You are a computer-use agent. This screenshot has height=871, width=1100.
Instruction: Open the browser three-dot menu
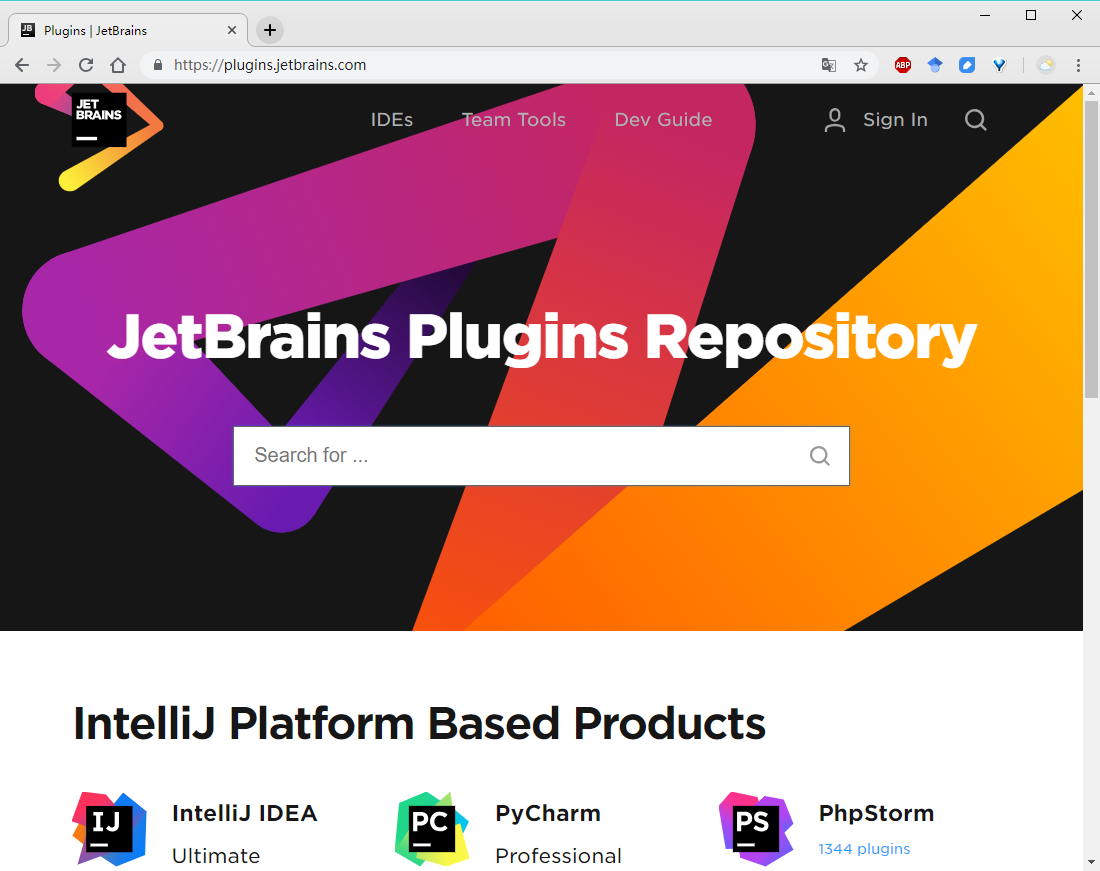[1078, 65]
